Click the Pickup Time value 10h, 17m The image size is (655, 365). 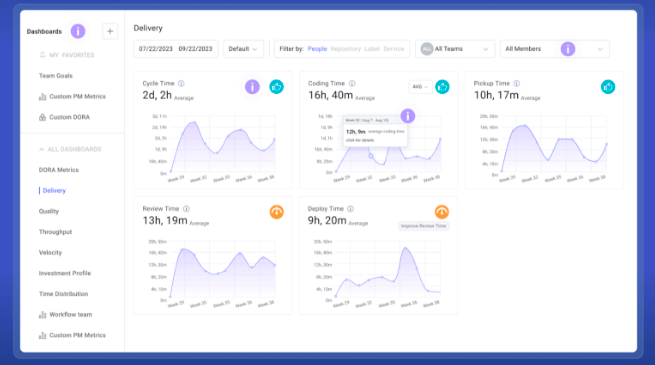496,95
